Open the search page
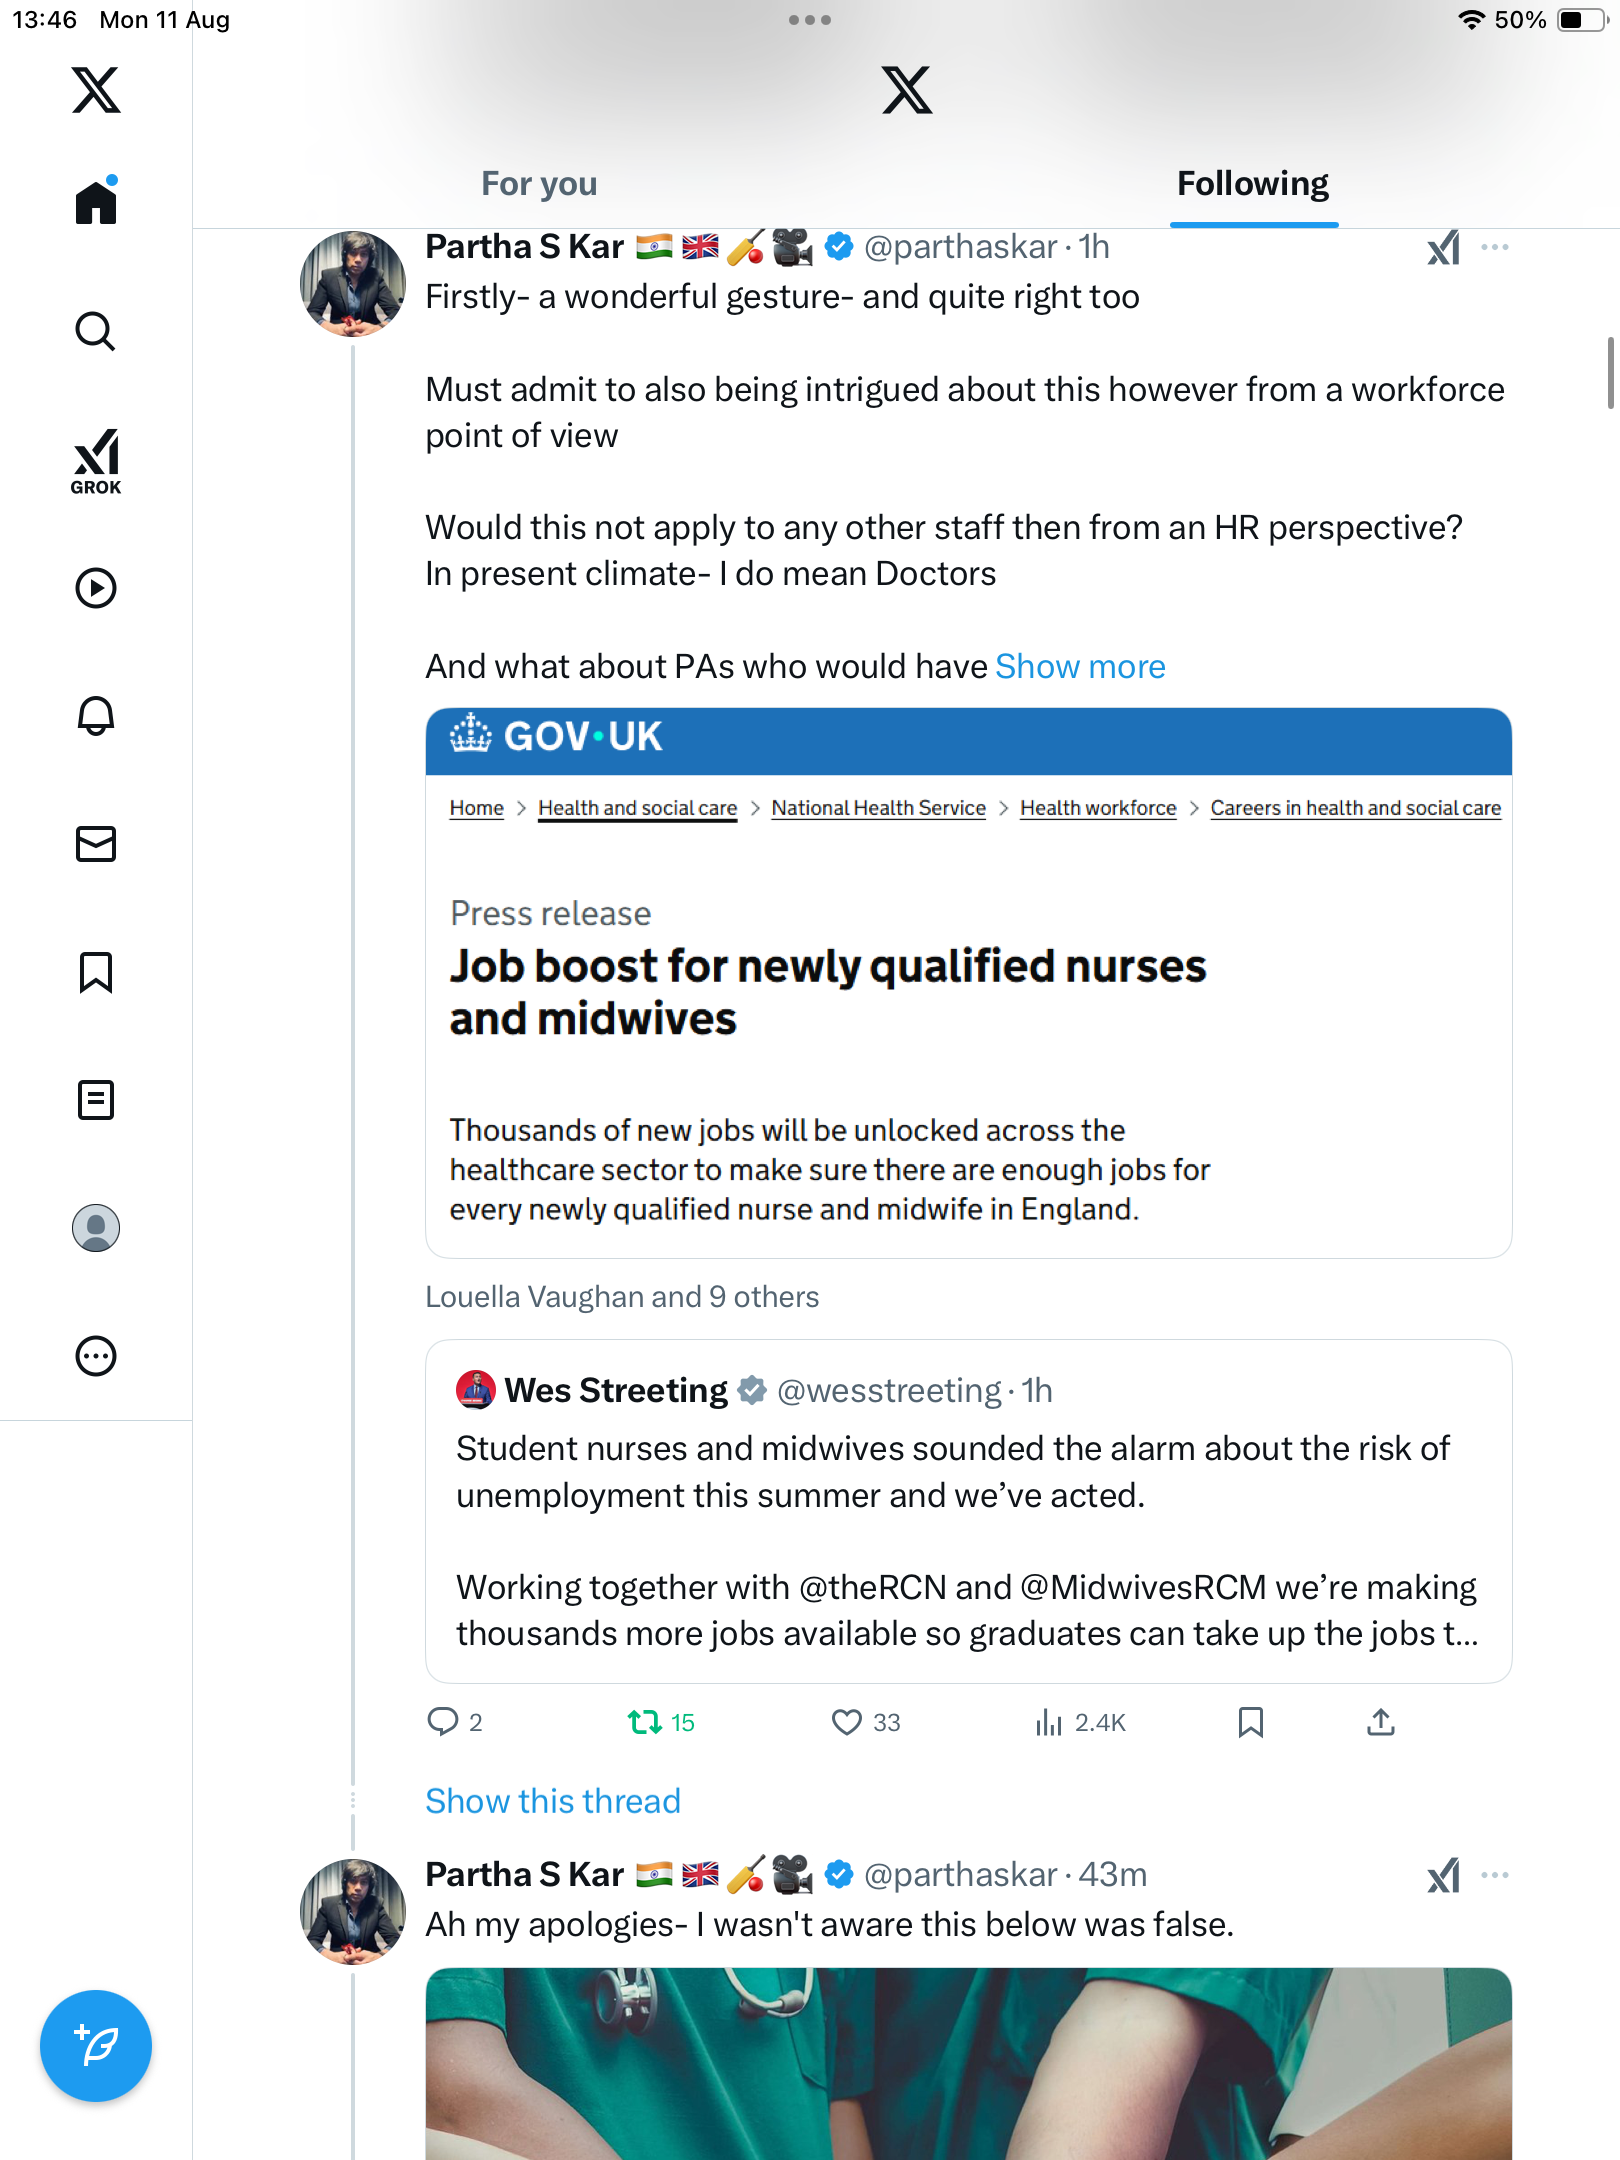Image resolution: width=1620 pixels, height=2160 pixels. (96, 331)
